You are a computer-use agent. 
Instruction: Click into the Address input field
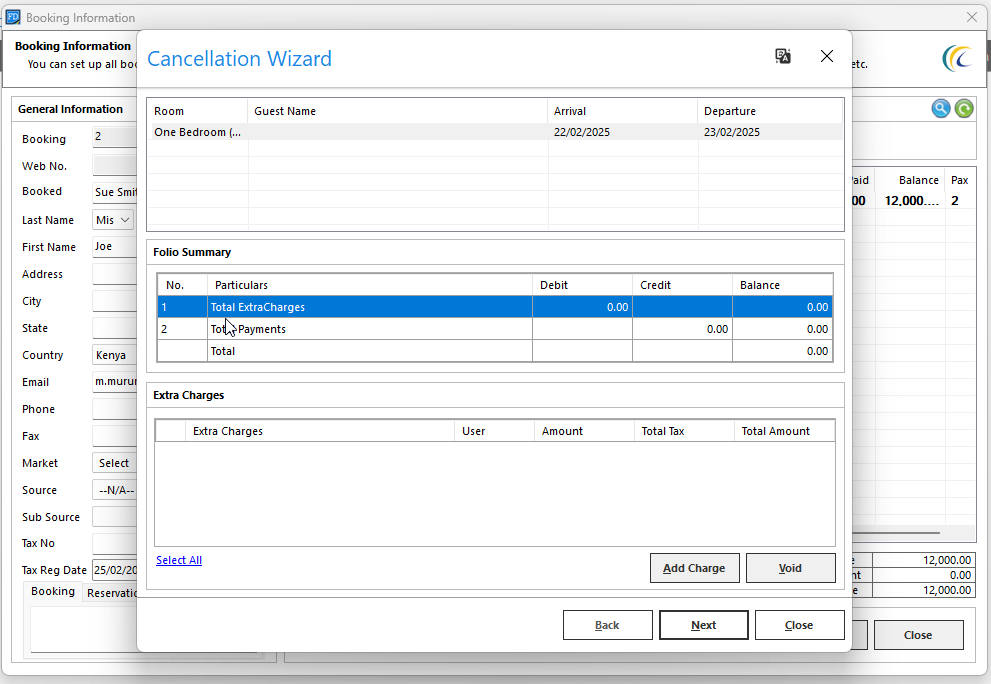click(114, 274)
